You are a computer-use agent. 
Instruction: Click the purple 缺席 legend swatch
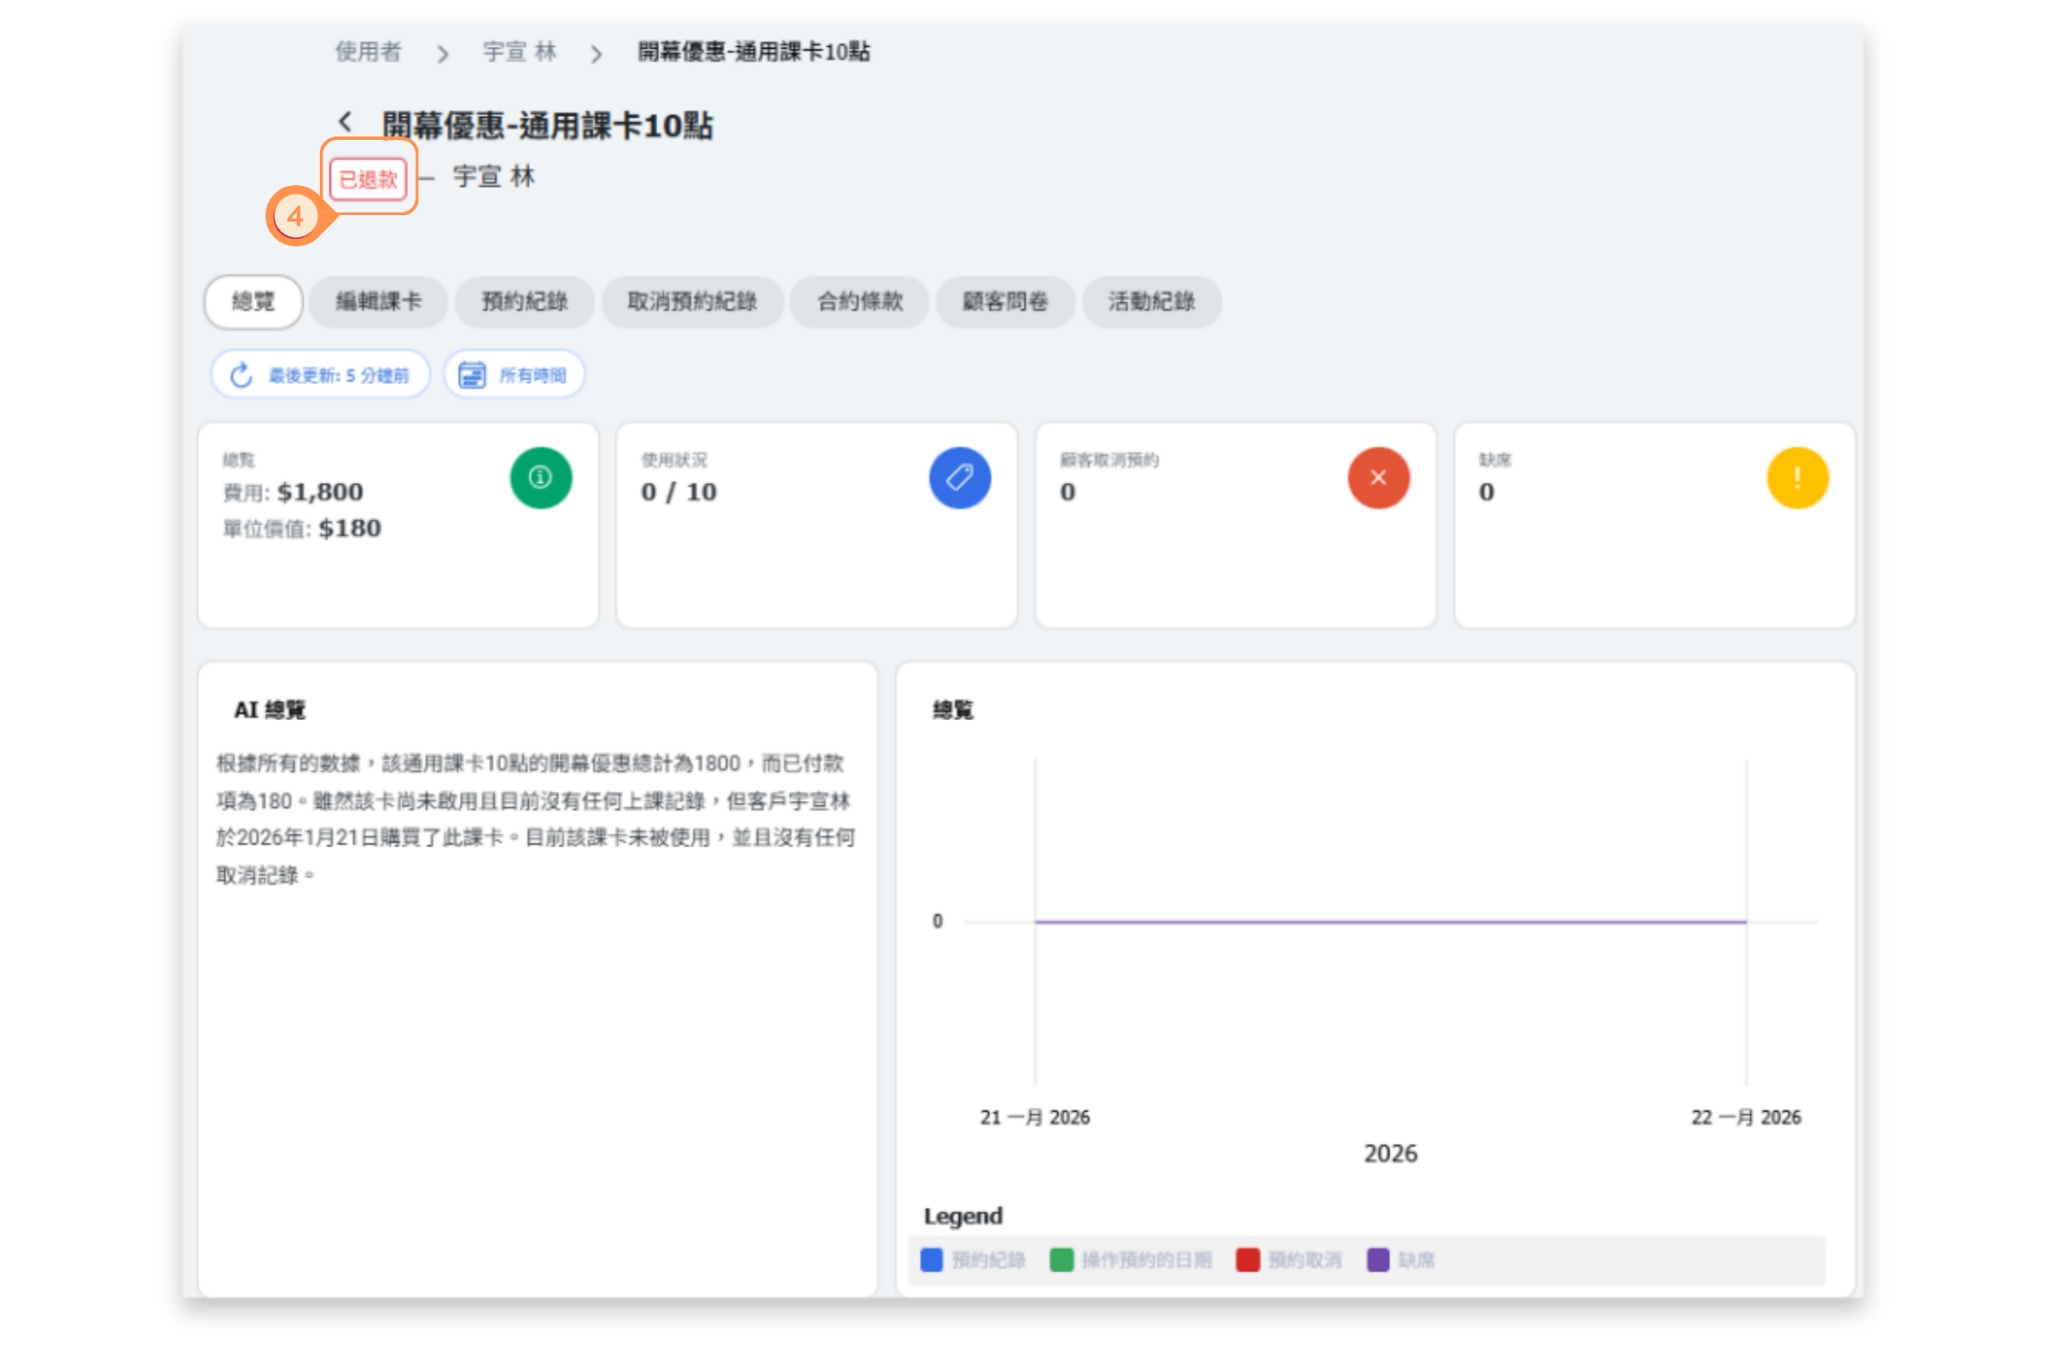pos(1378,1260)
